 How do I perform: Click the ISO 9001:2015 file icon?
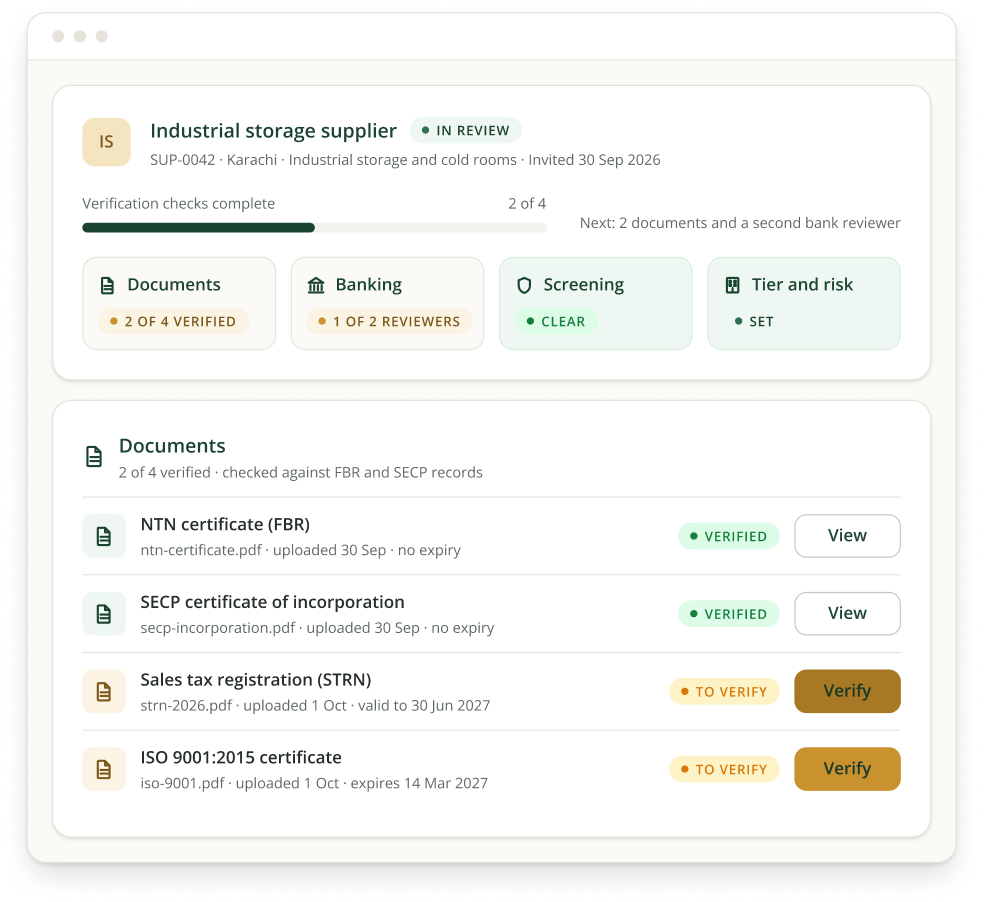coord(104,769)
